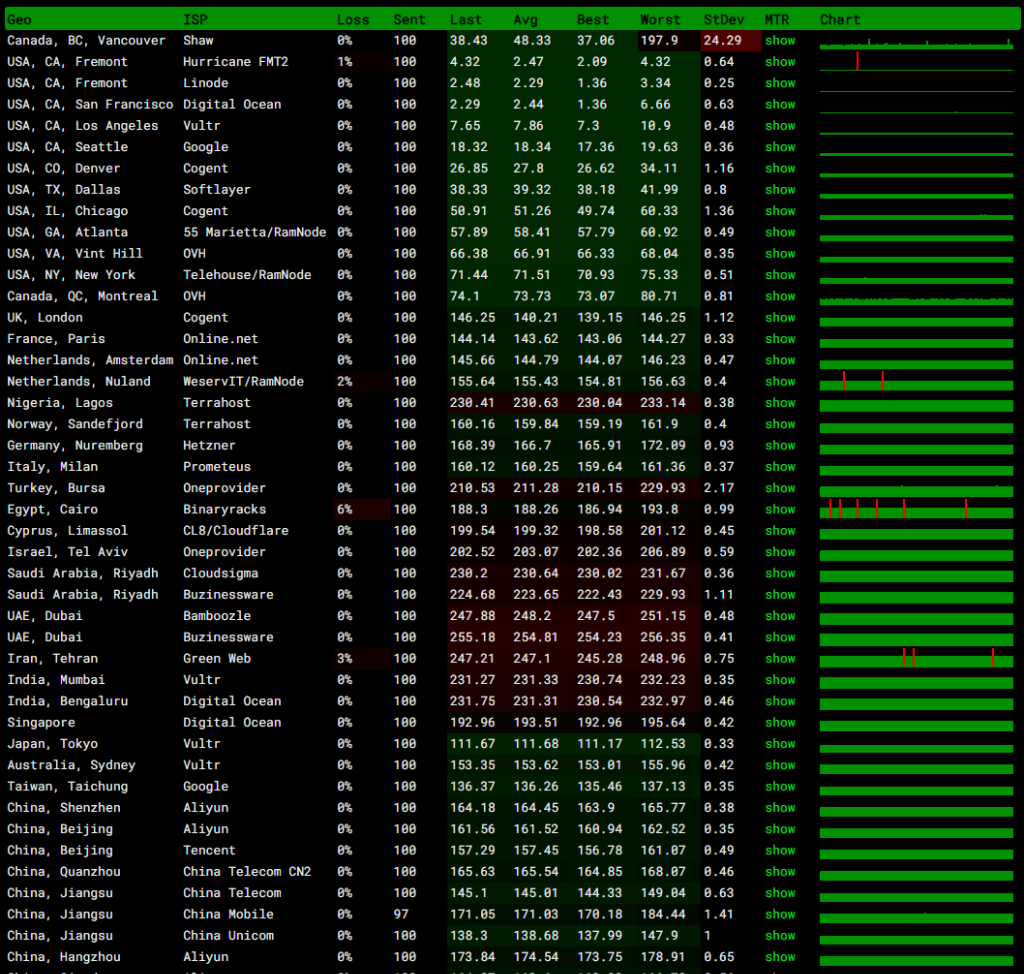Click the Avg column header
The height and width of the screenshot is (974, 1024).
526,20
